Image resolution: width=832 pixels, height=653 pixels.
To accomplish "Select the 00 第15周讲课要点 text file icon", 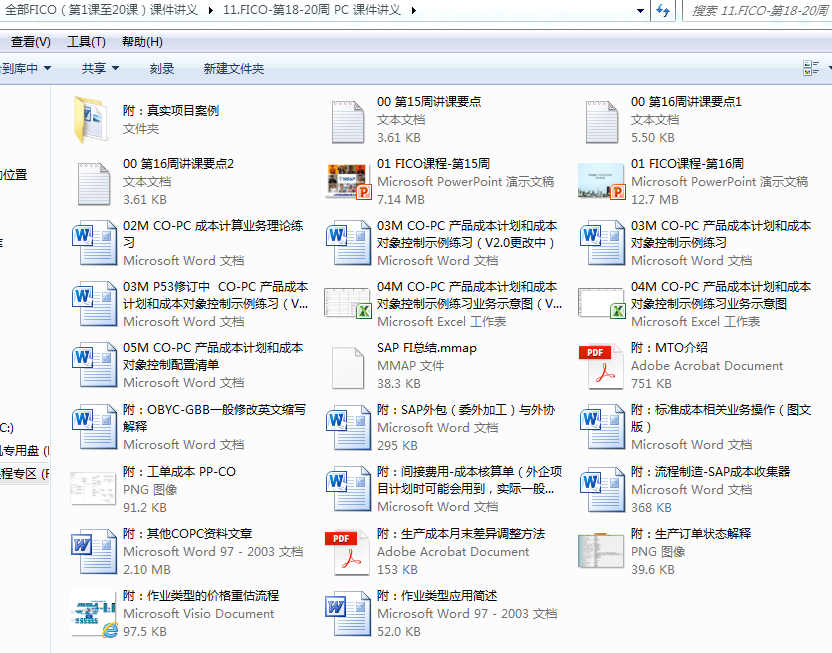I will pos(348,123).
